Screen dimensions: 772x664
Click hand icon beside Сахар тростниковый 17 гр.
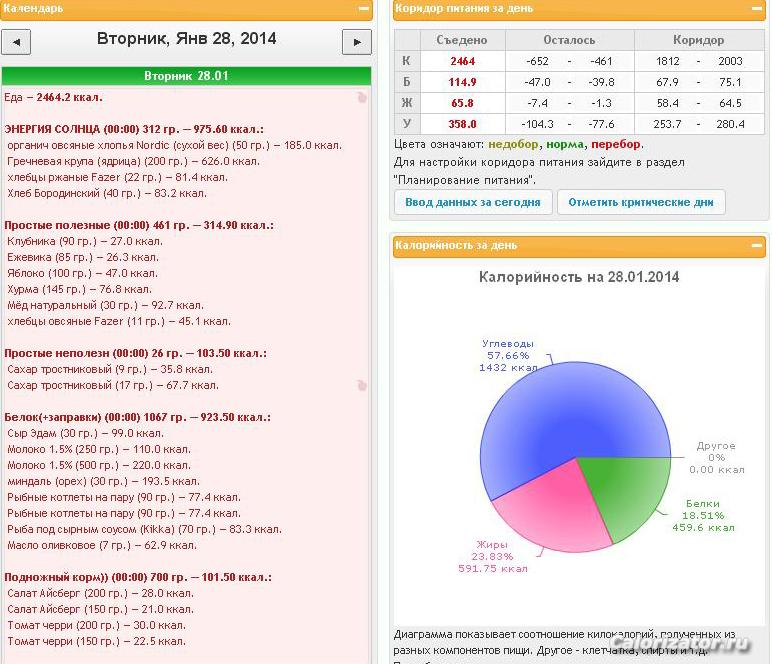(x=362, y=385)
